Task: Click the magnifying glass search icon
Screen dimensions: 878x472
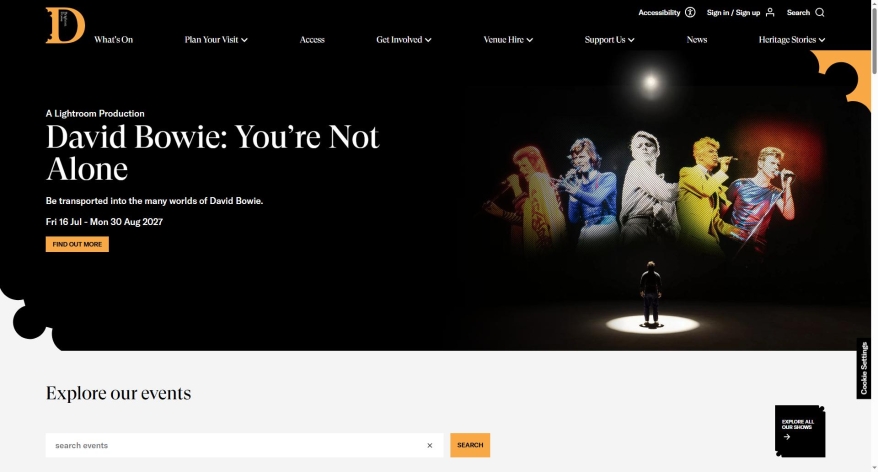Action: (x=819, y=12)
